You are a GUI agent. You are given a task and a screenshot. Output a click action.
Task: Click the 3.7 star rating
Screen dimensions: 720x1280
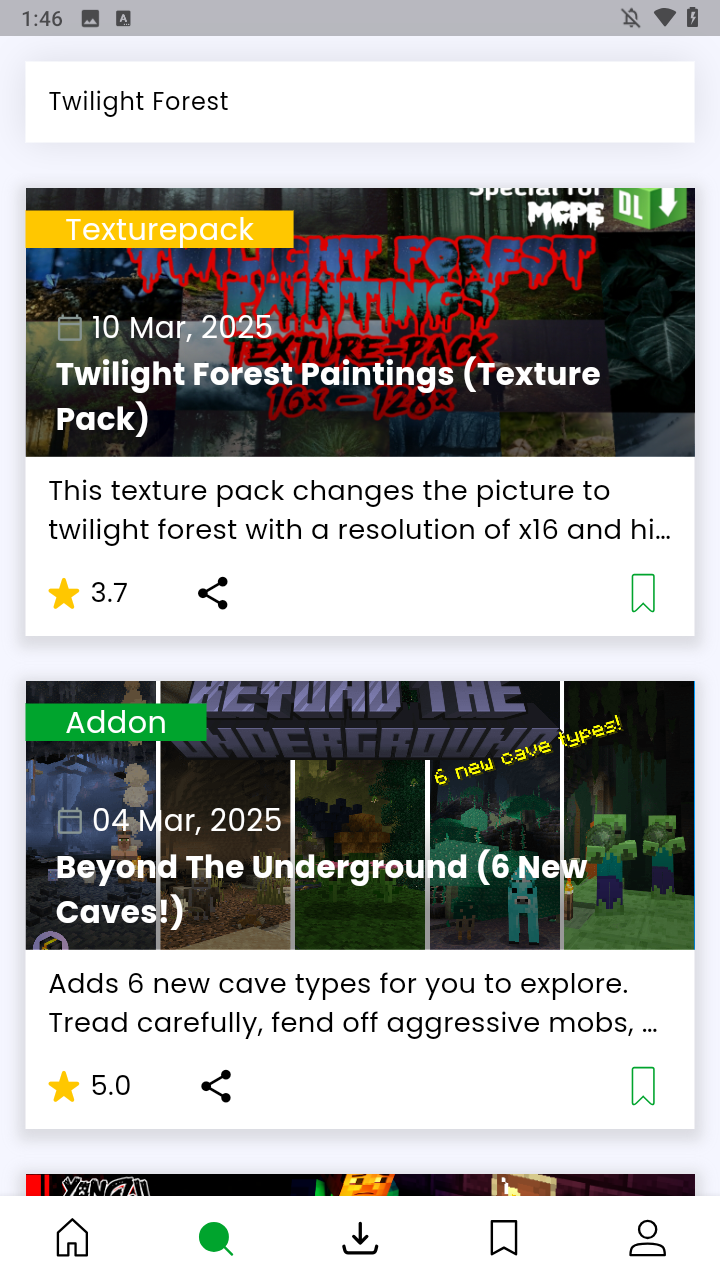[88, 593]
